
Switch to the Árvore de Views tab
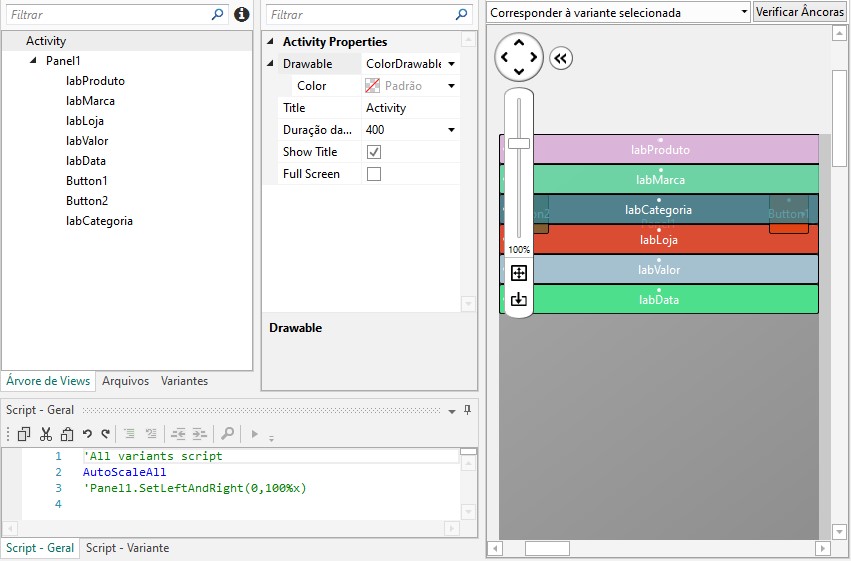(x=48, y=381)
